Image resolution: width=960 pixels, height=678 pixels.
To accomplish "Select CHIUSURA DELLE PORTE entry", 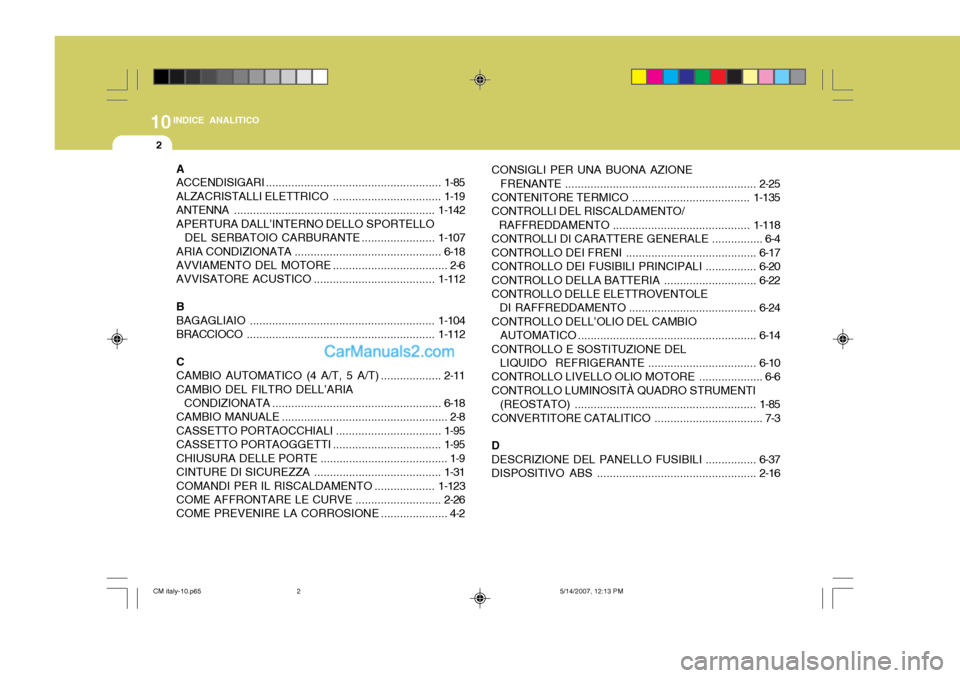I will pos(320,458).
